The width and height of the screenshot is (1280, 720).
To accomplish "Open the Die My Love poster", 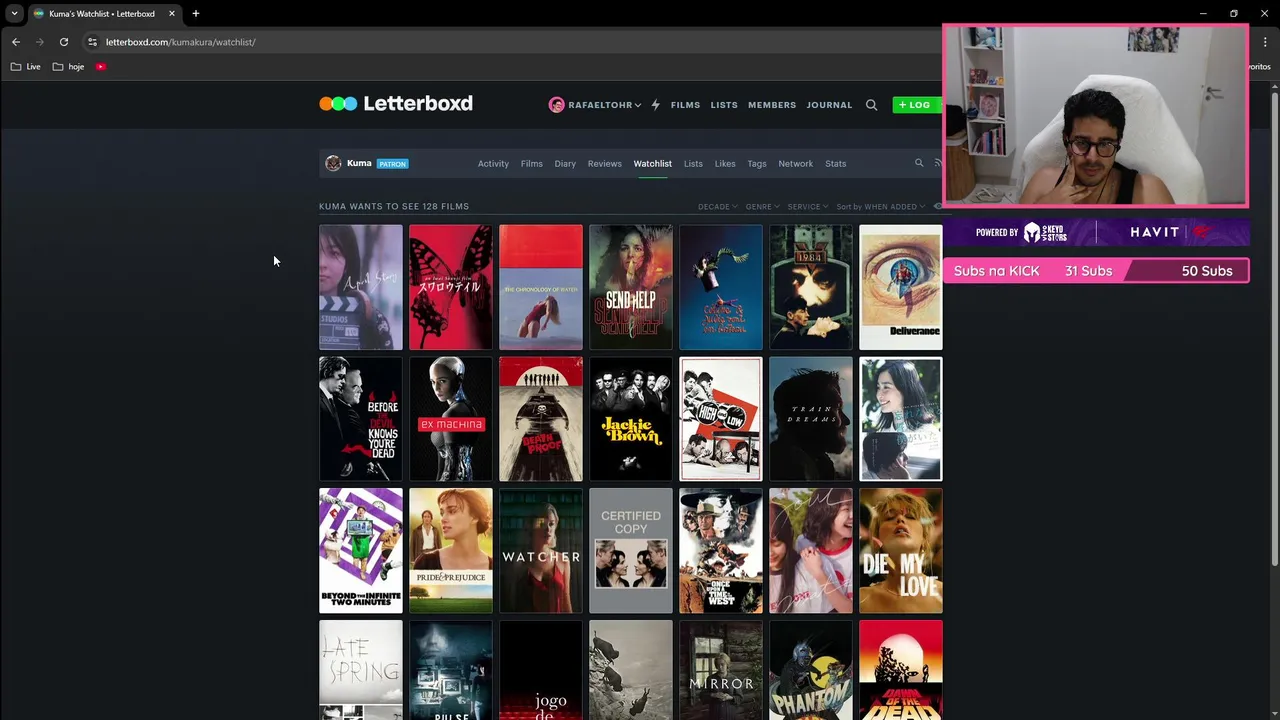I will (x=901, y=551).
